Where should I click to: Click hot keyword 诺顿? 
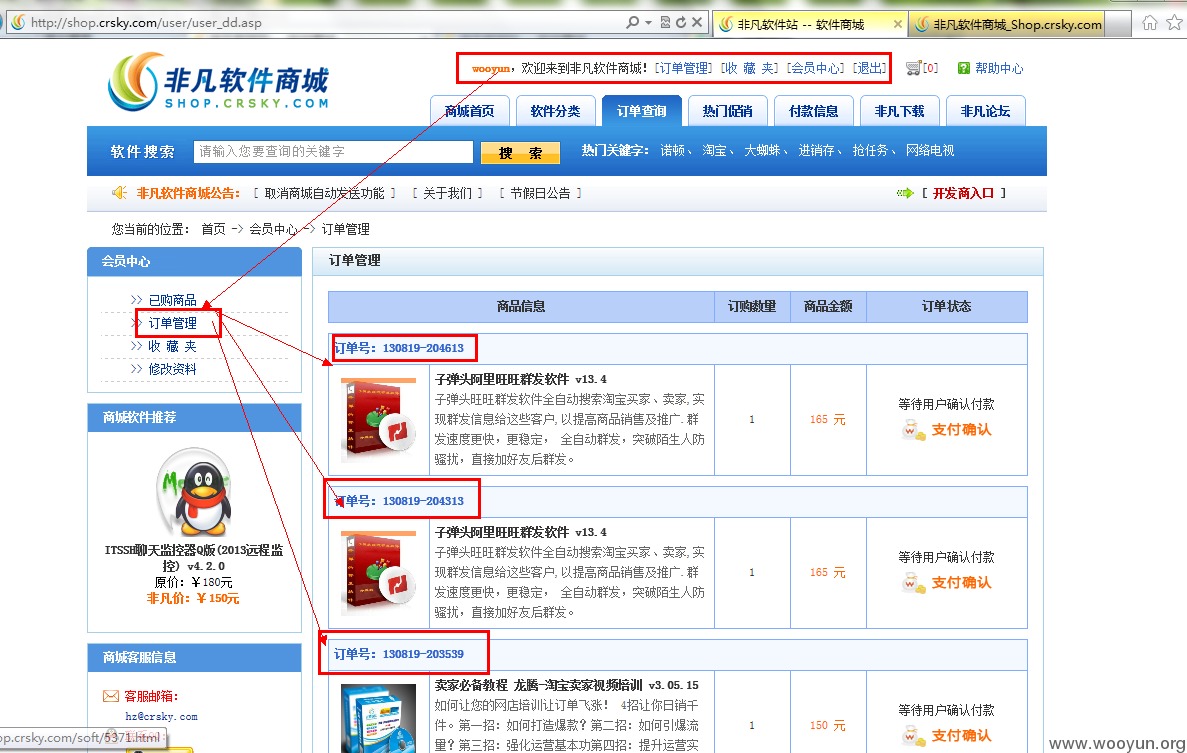point(673,151)
